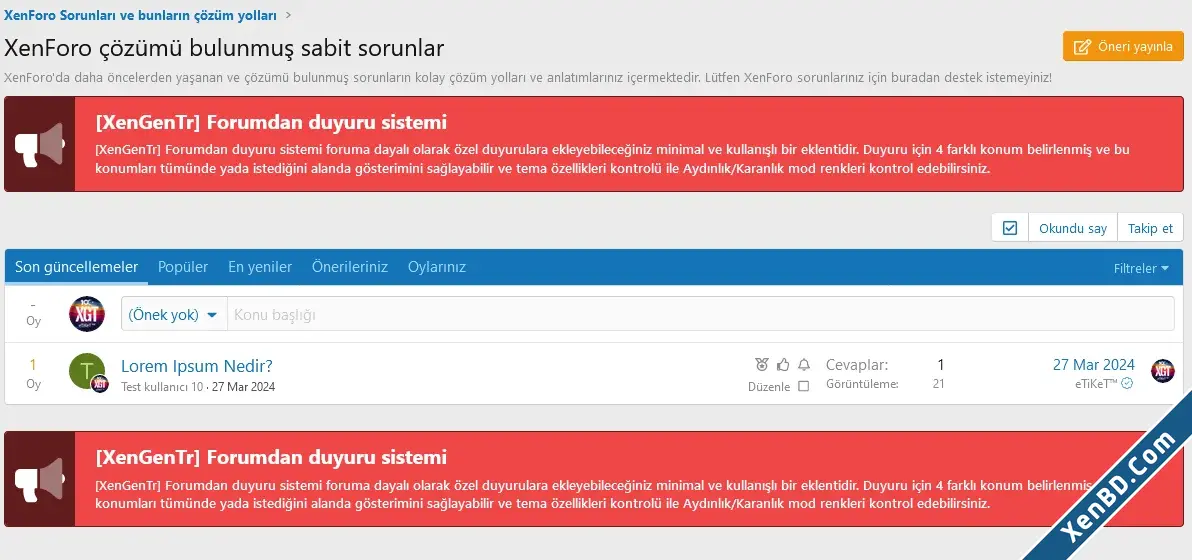This screenshot has width=1192, height=560.
Task: Open the (Önek yok) prefix dropdown
Action: (174, 314)
